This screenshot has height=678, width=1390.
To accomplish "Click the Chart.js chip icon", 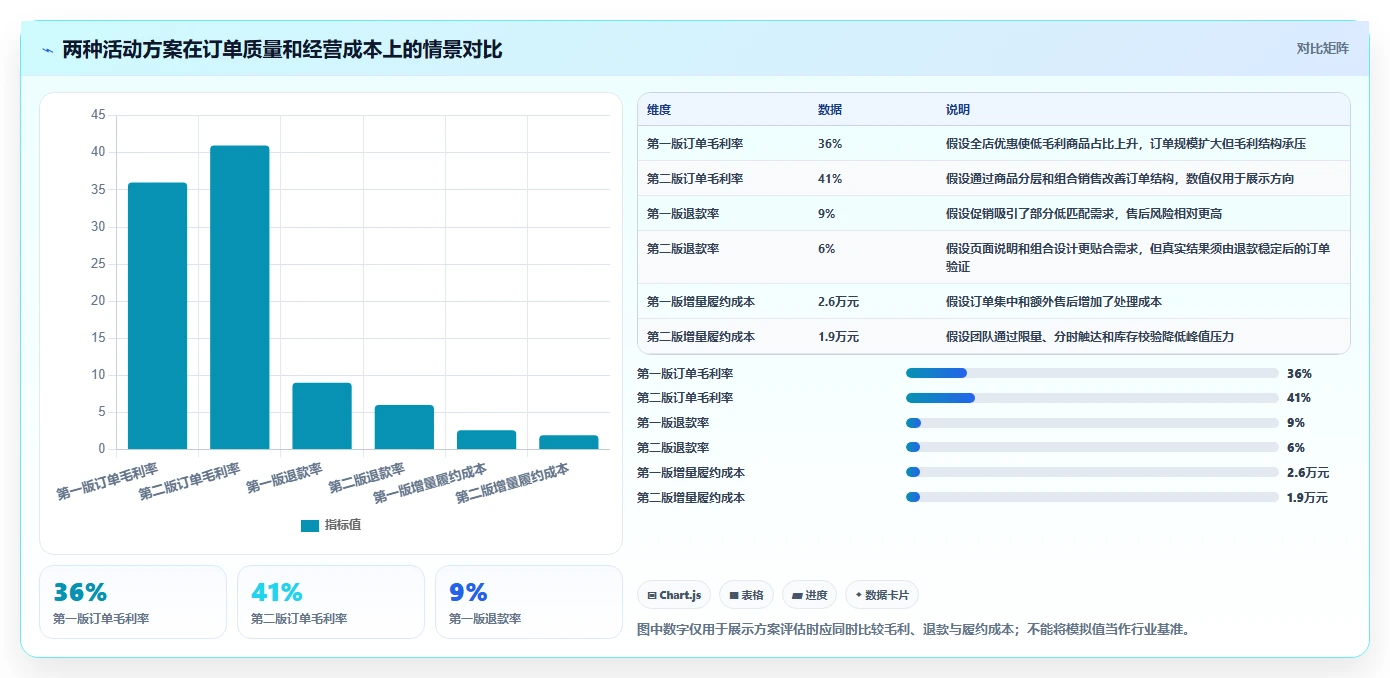I will pyautogui.click(x=652, y=595).
